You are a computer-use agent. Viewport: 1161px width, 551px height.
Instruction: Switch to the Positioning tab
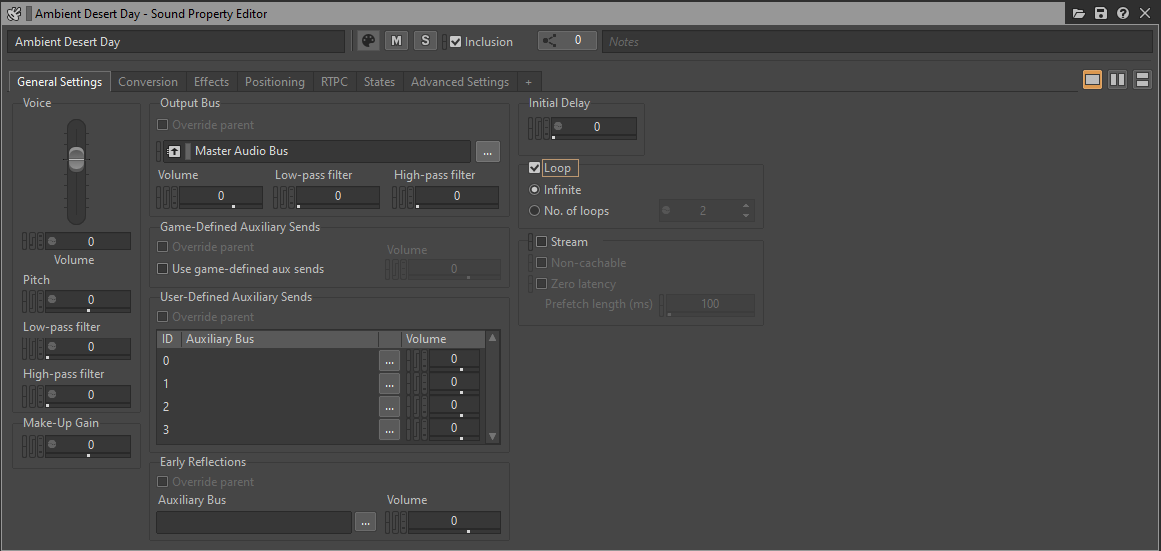pyautogui.click(x=275, y=81)
